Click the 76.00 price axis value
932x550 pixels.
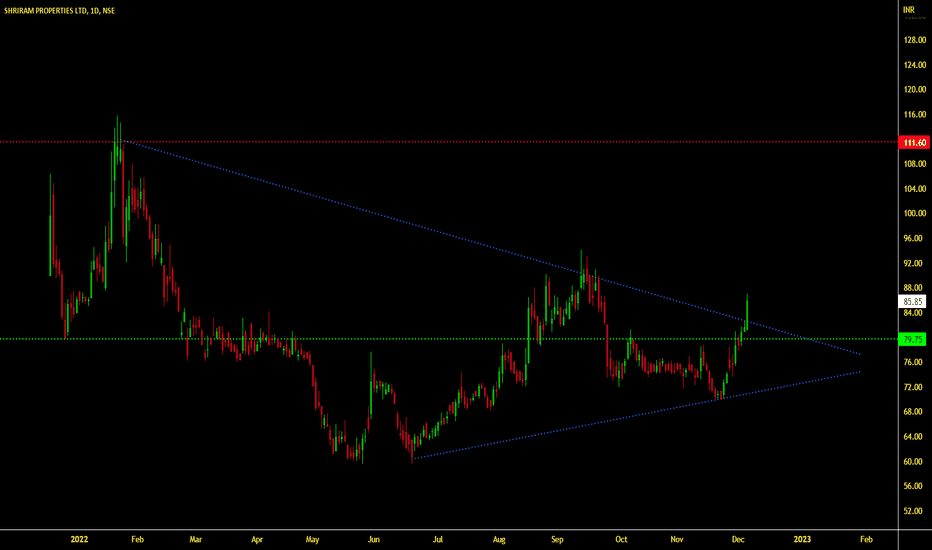click(913, 362)
